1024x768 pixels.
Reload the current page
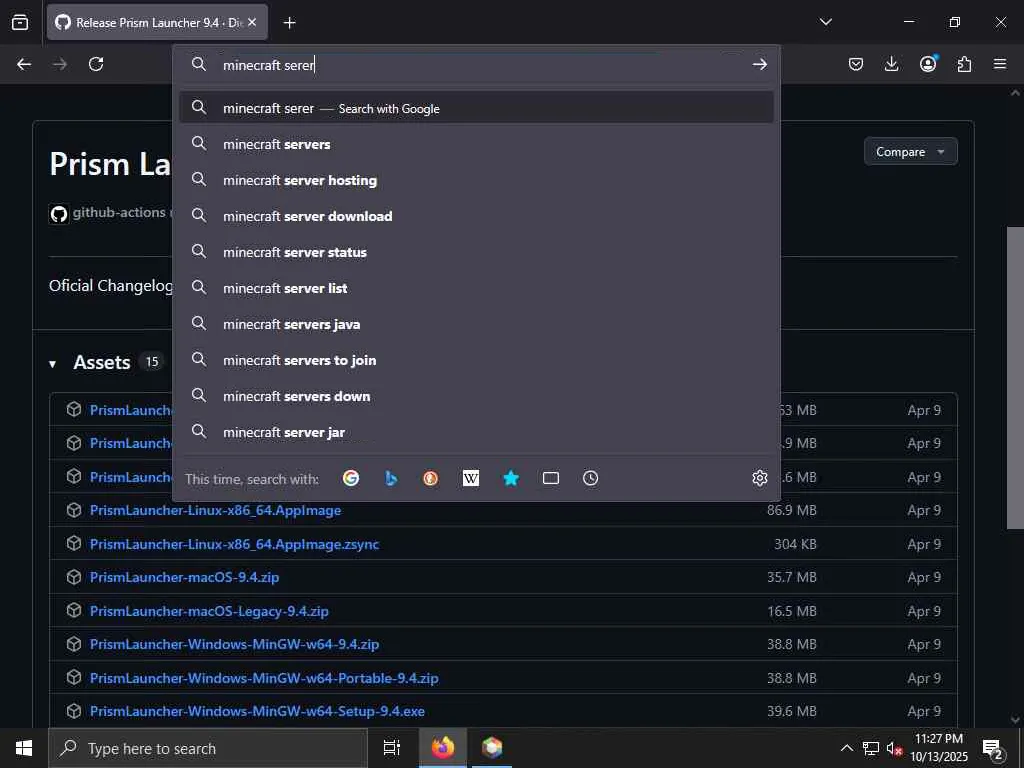[96, 64]
